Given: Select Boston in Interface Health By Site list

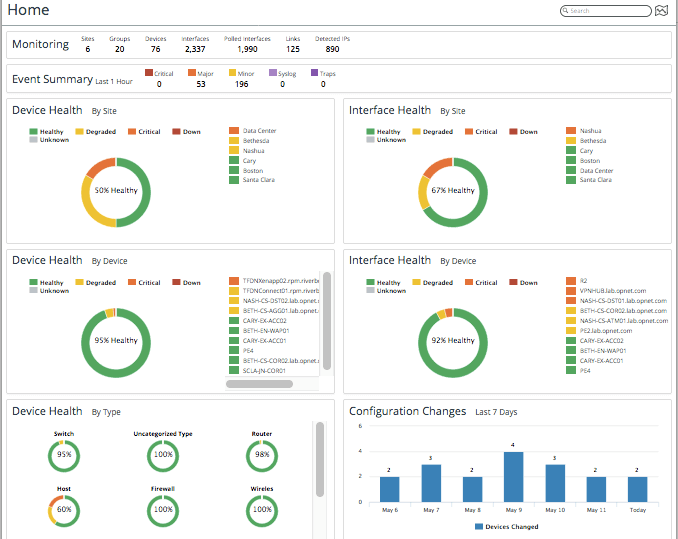Looking at the screenshot, I should [583, 160].
